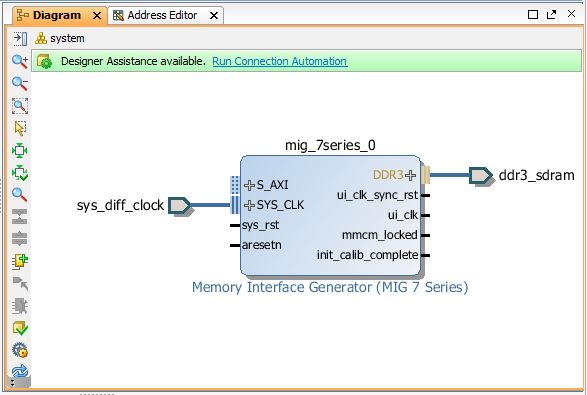Click the ddr3_sdram external port symbol

point(481,175)
